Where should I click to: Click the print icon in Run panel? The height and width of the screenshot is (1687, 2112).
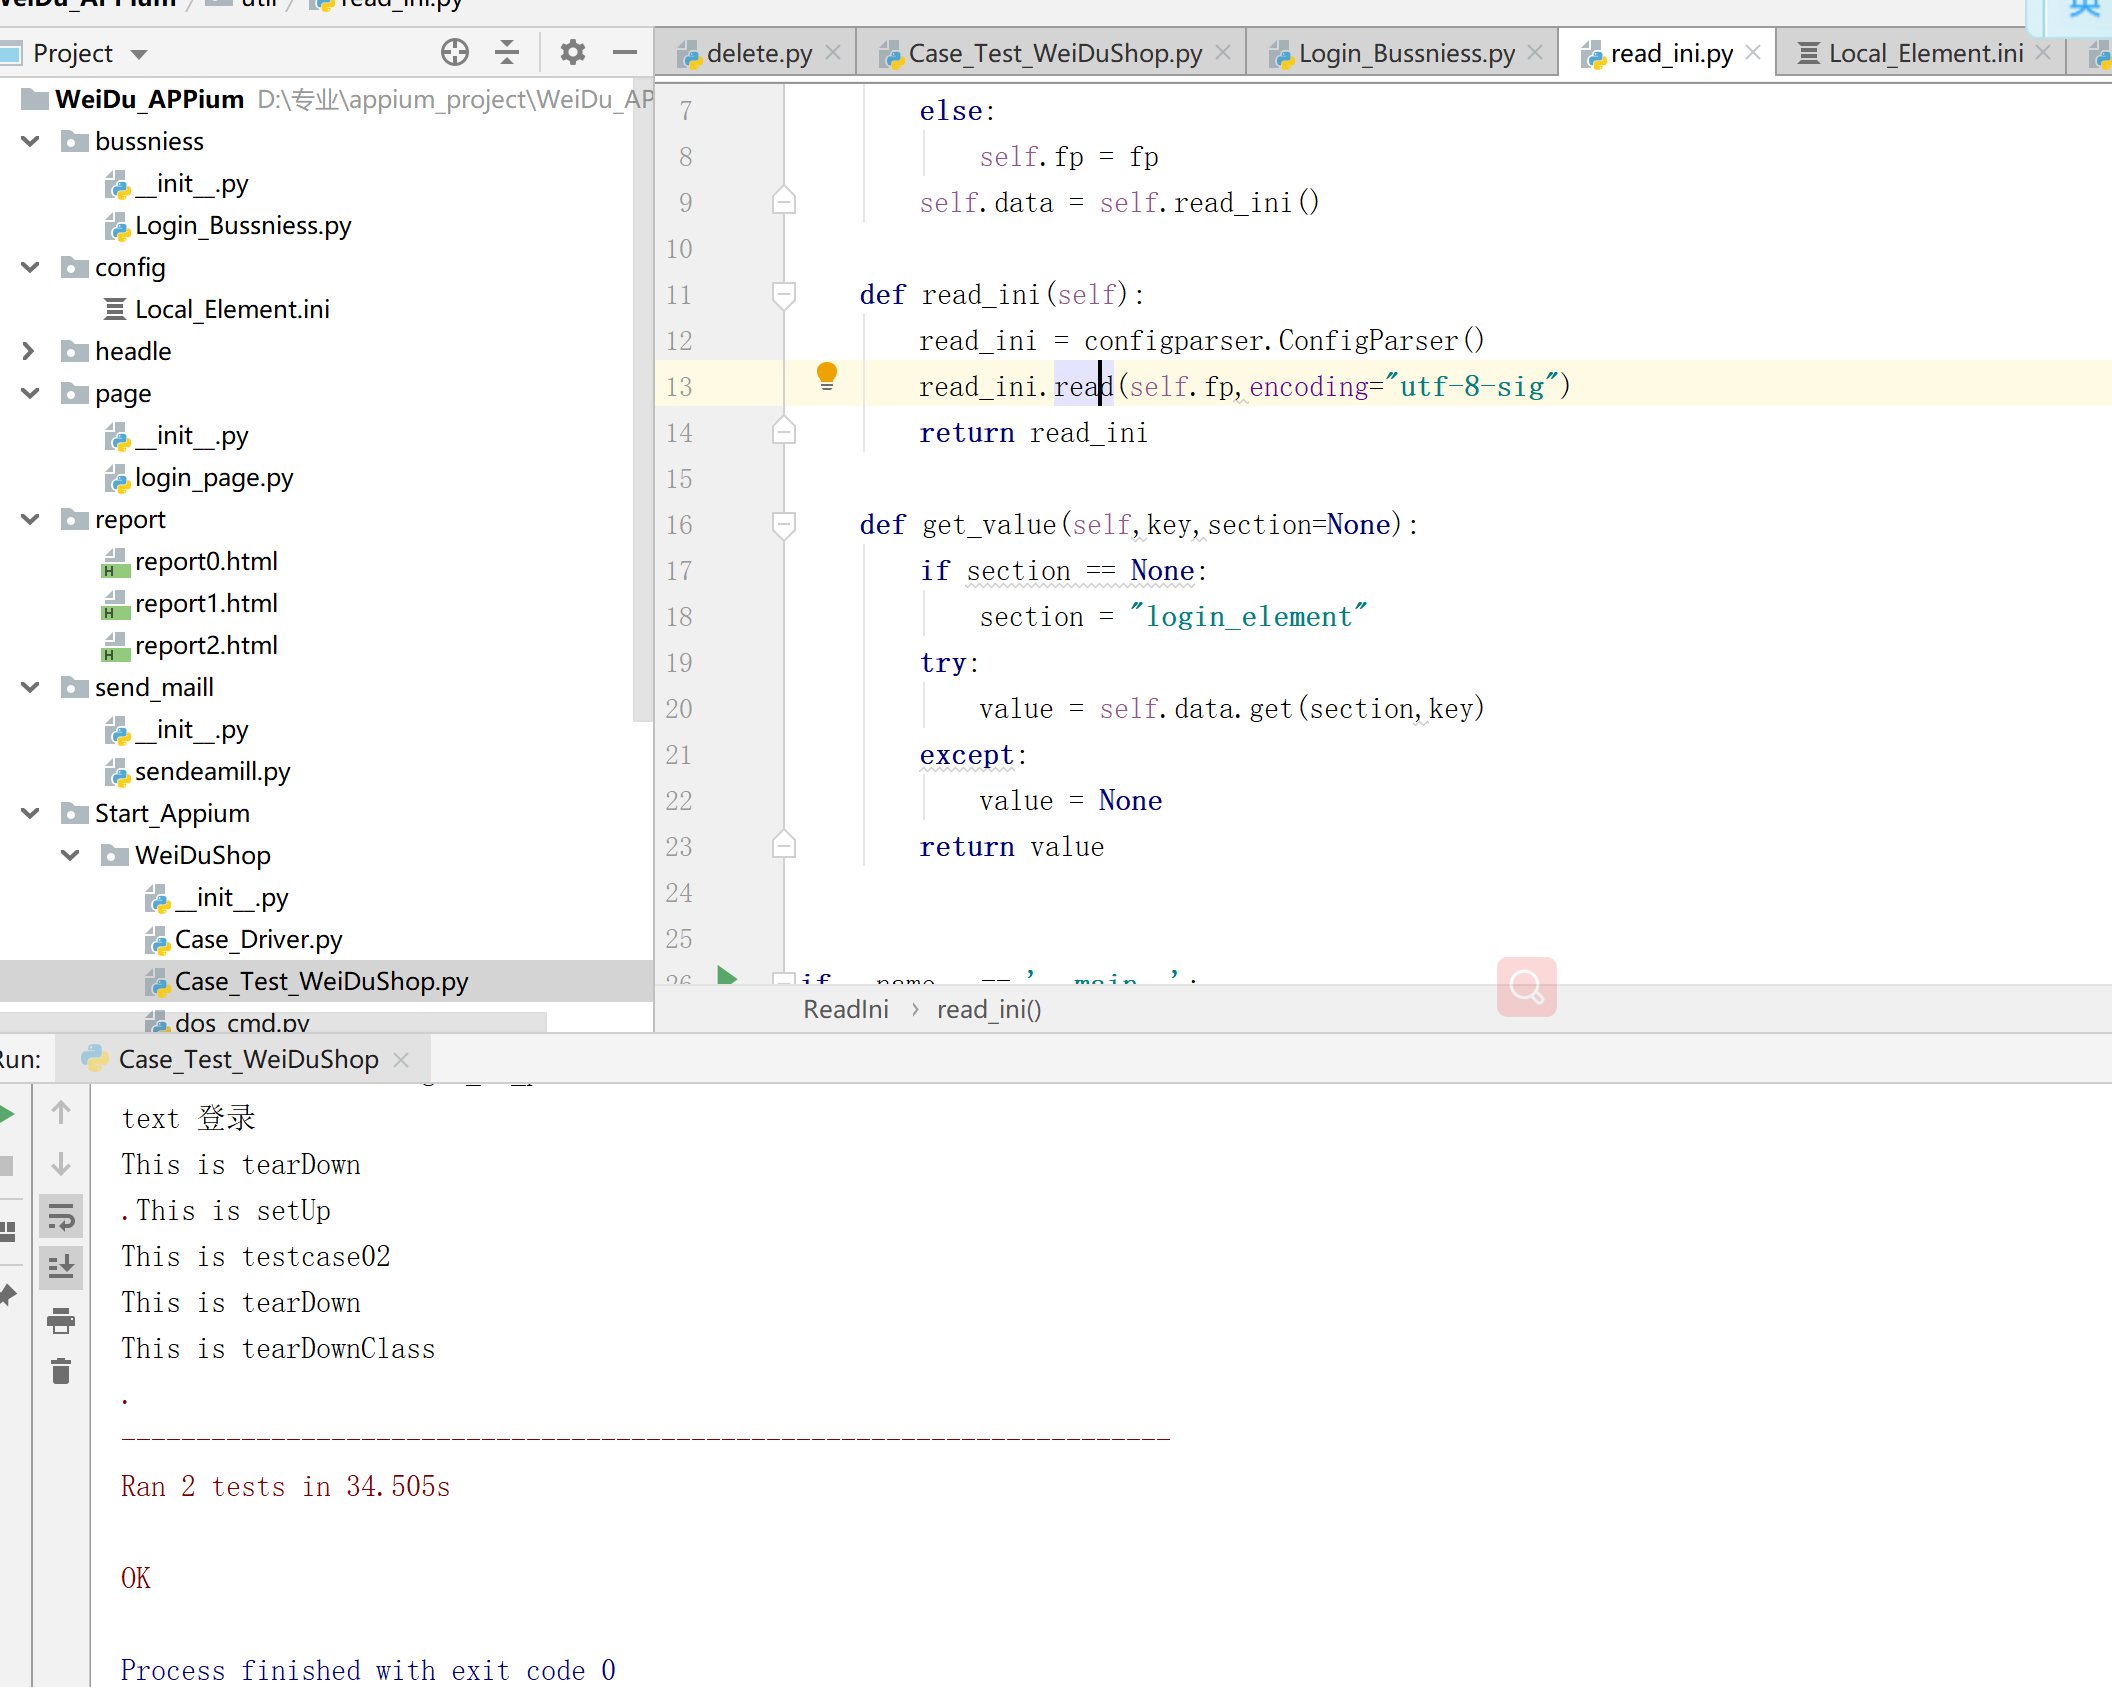coord(61,1321)
